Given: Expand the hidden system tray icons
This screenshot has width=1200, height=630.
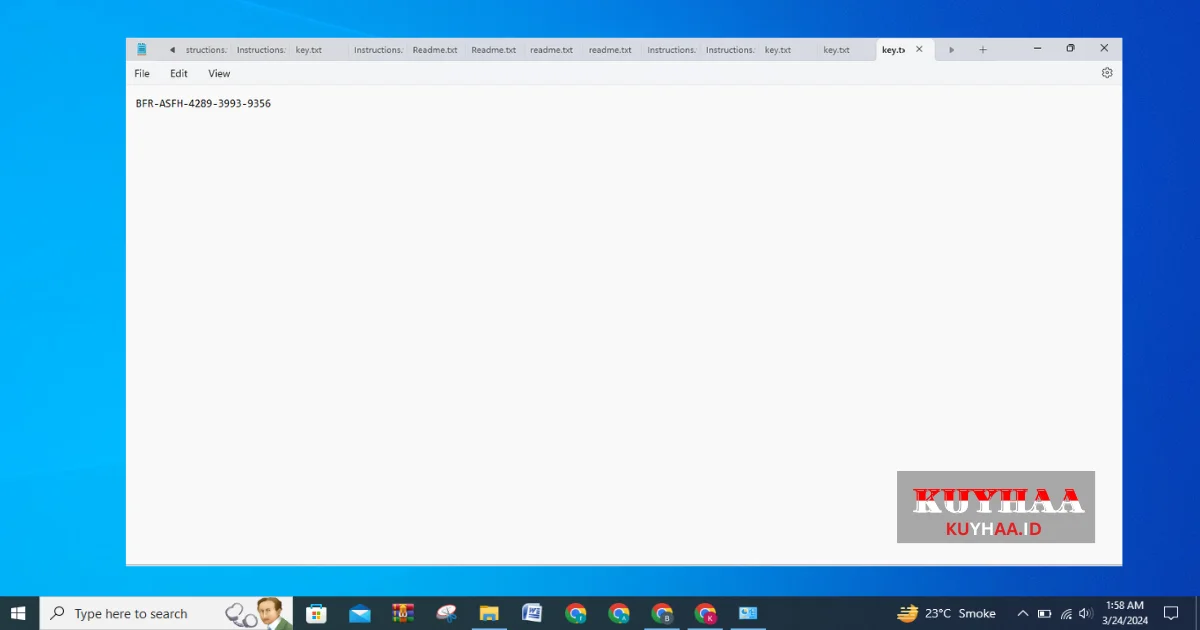Looking at the screenshot, I should pos(1022,613).
